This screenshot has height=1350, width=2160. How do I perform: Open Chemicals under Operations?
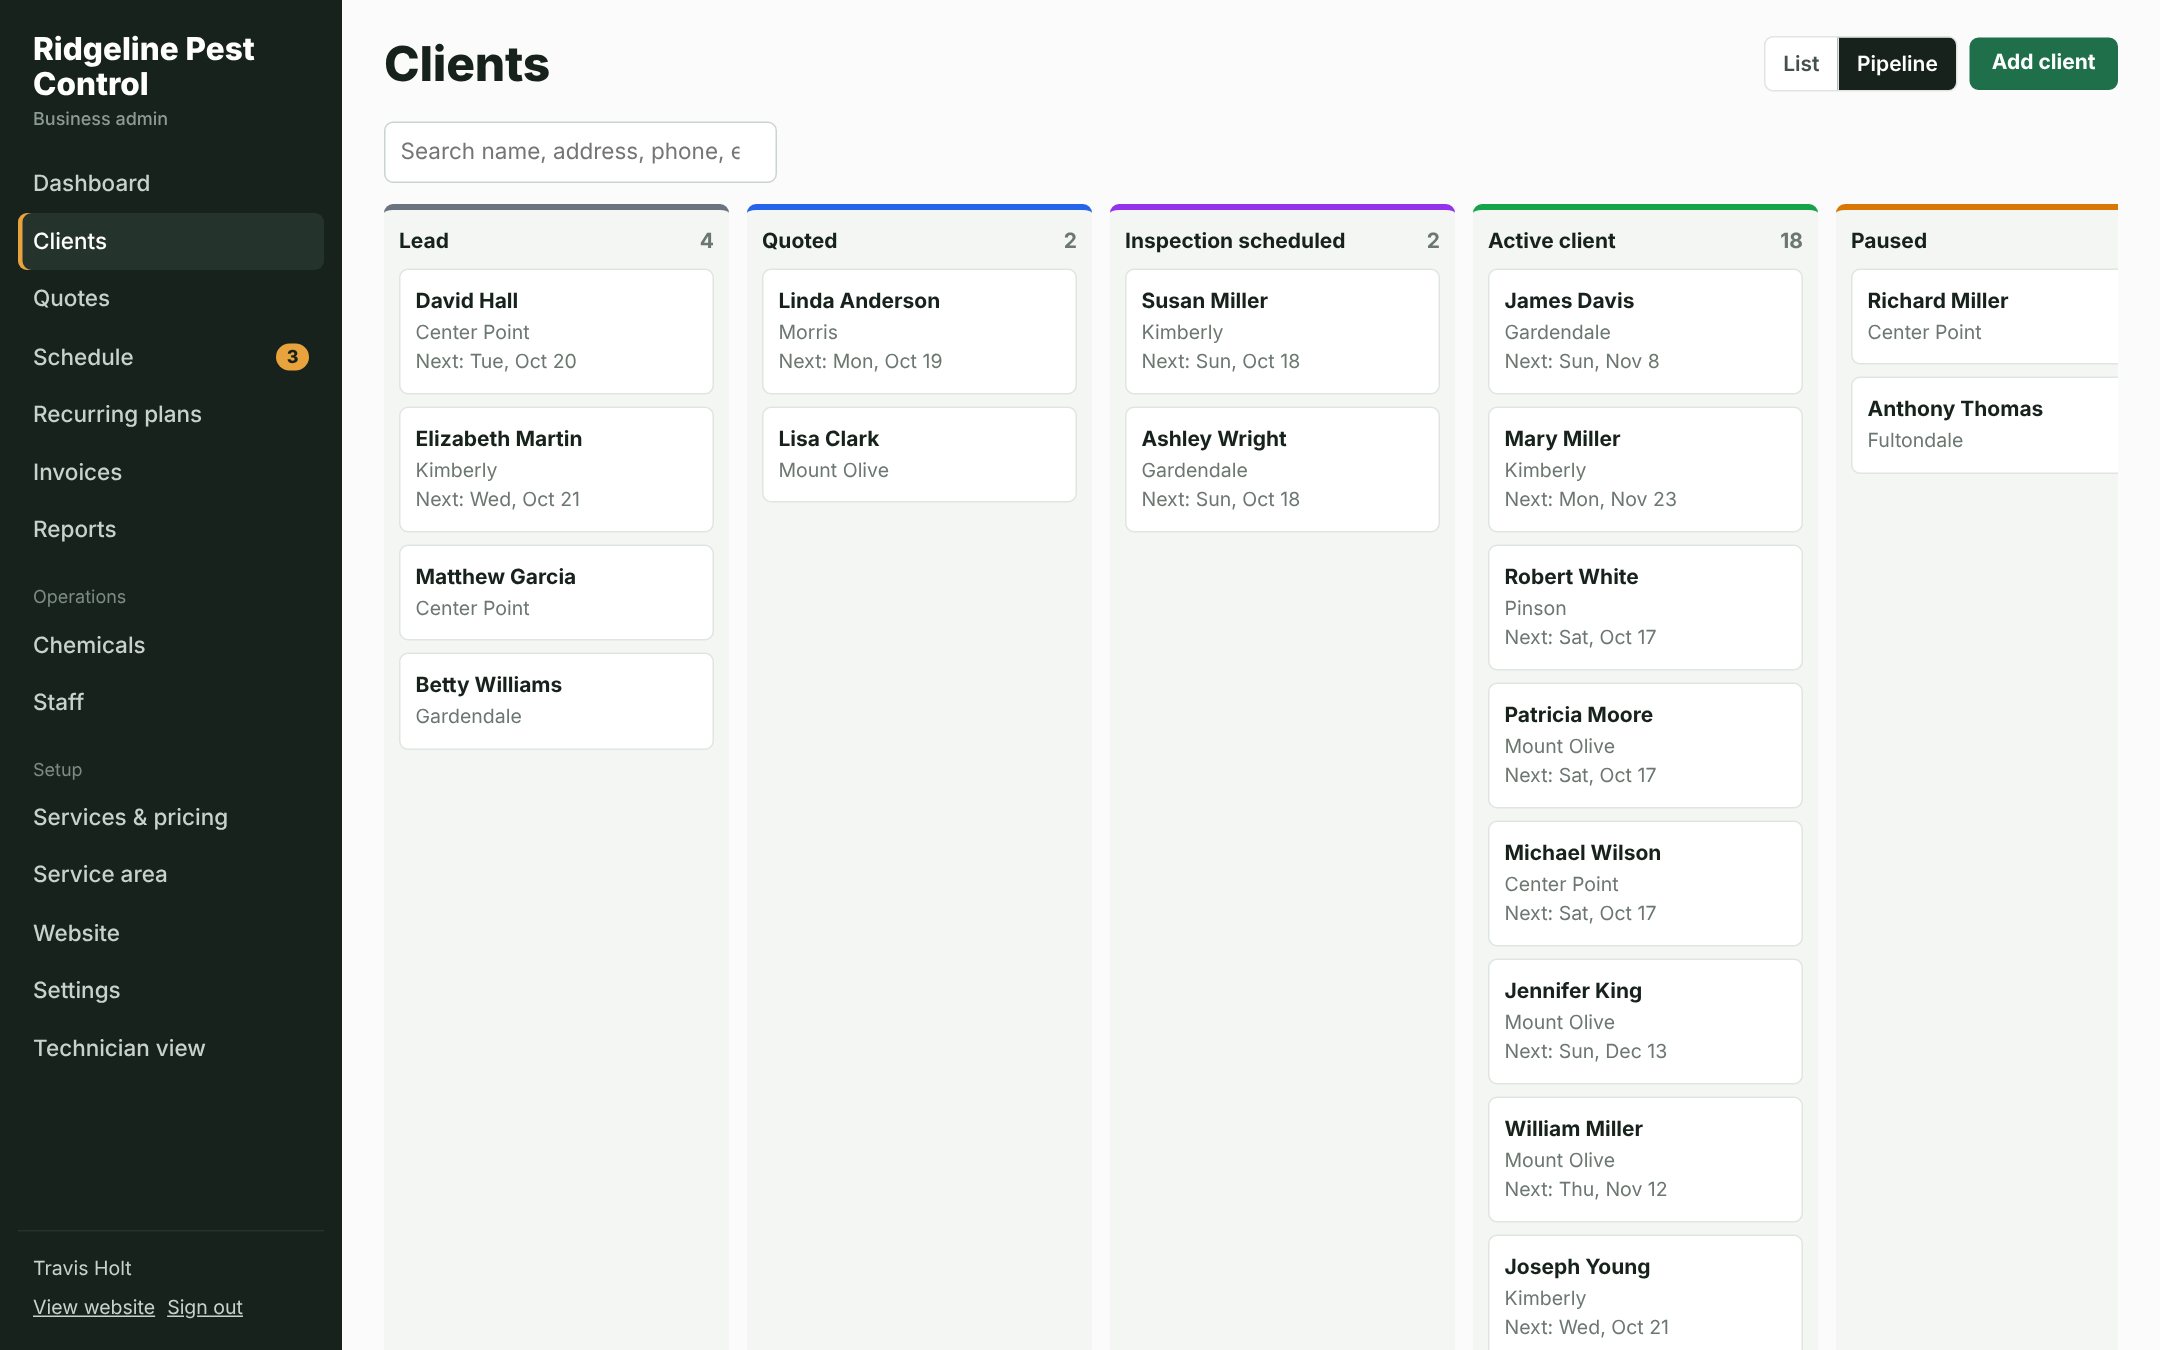coord(170,645)
